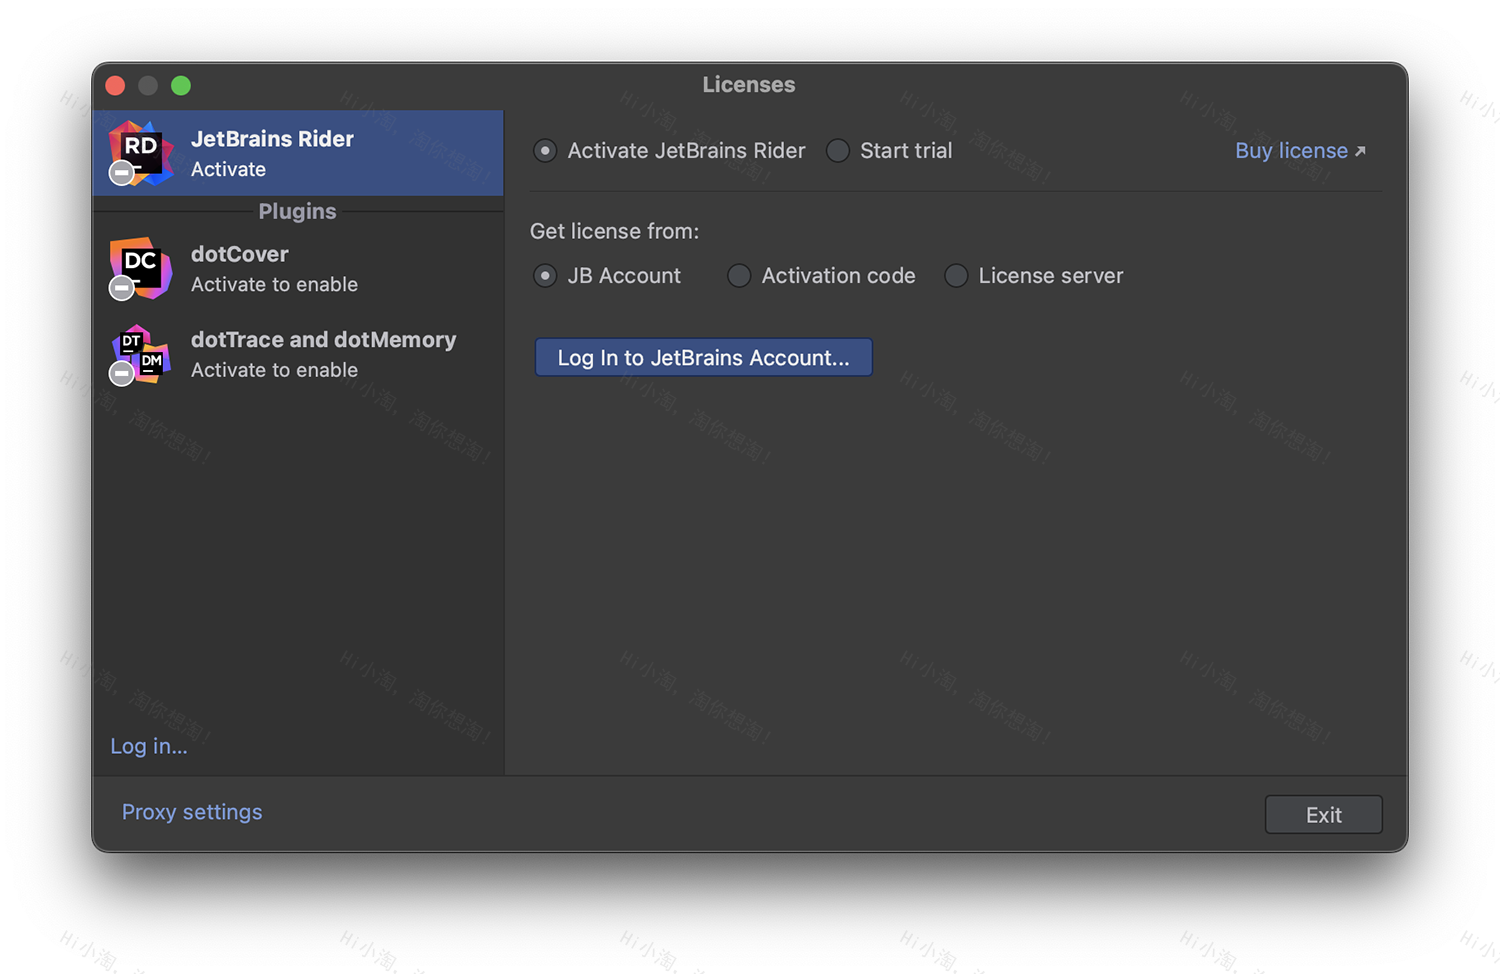Click the Exit button
The image size is (1500, 974).
pos(1323,814)
